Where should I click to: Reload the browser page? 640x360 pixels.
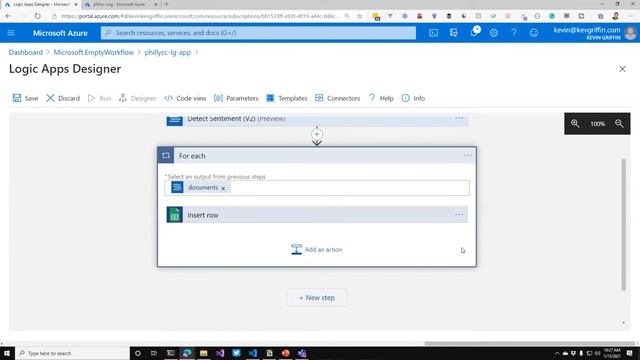point(38,16)
